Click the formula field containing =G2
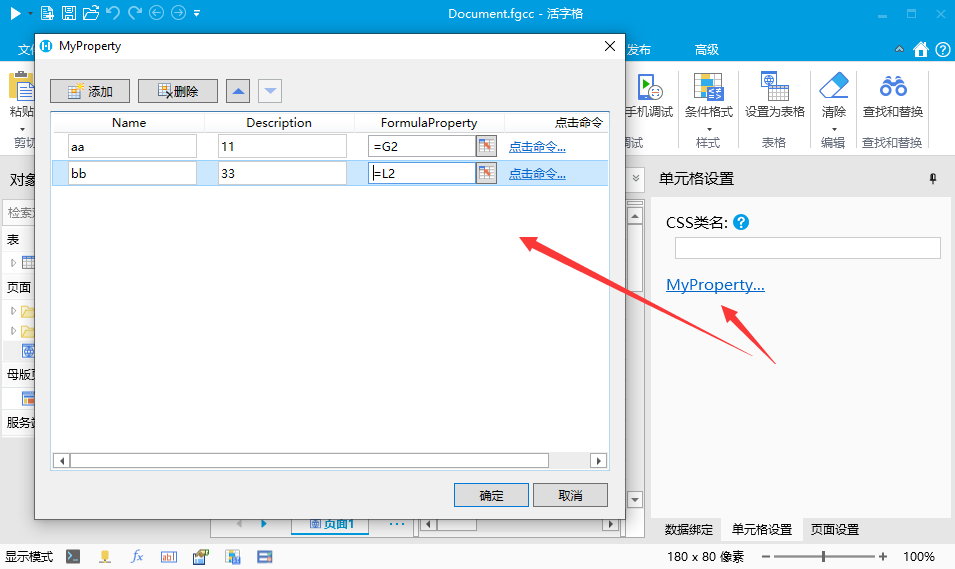Screen dimensions: 955x569 [x=421, y=146]
